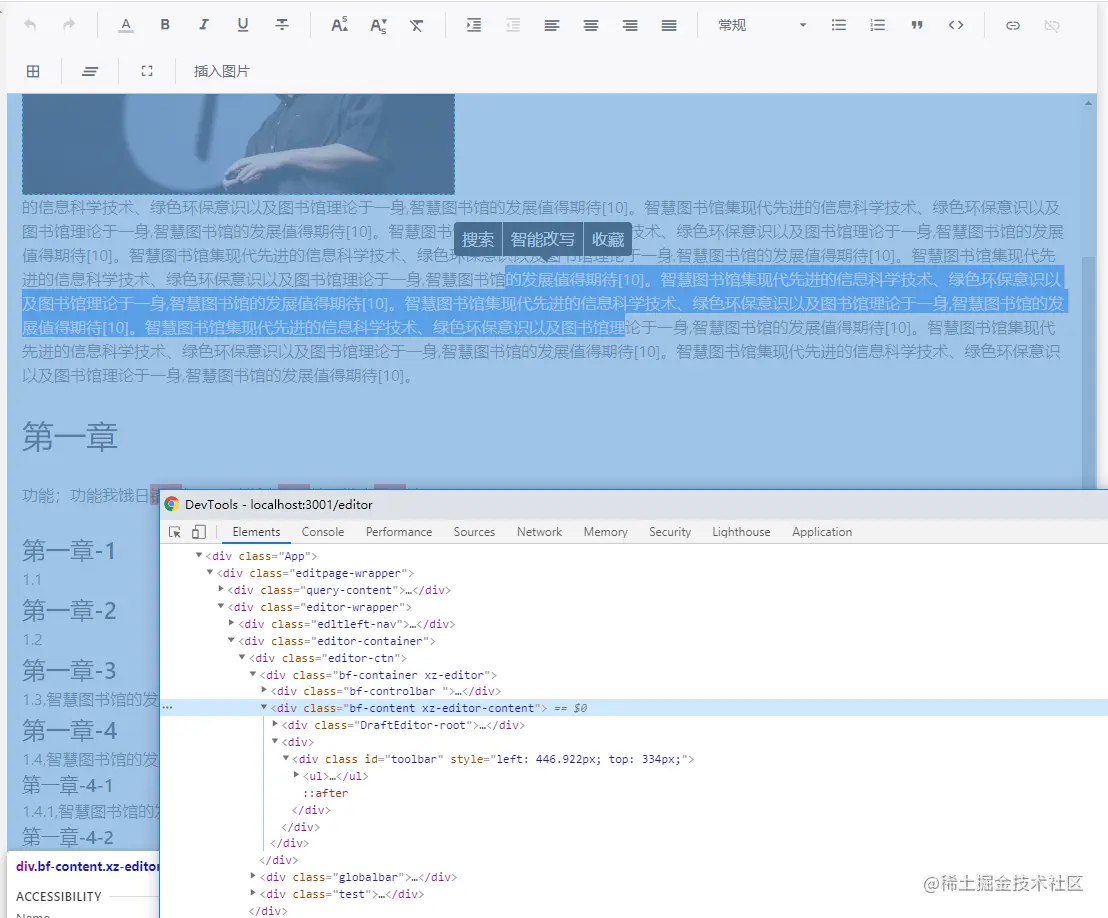Toggle underline formatting
This screenshot has width=1108, height=918.
pyautogui.click(x=242, y=25)
